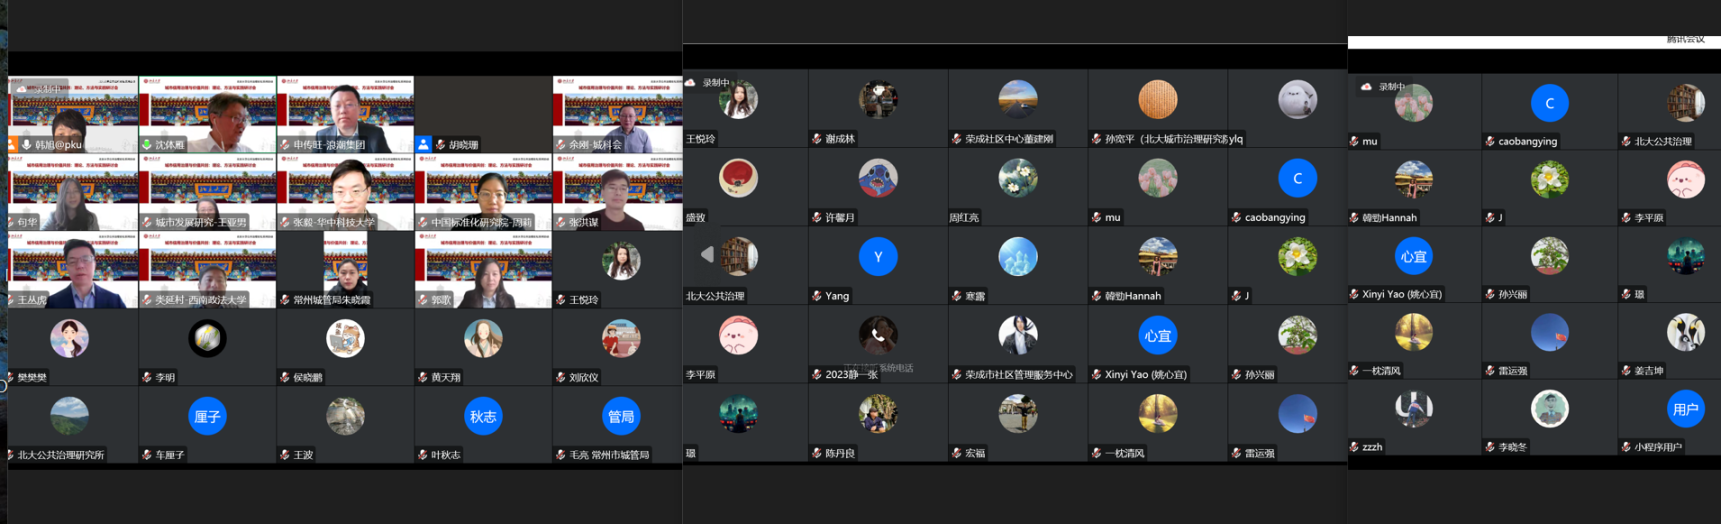Screen dimensions: 1722x524
Task: Click the microphone icon beside 韩旭@pku
Action: tap(26, 145)
